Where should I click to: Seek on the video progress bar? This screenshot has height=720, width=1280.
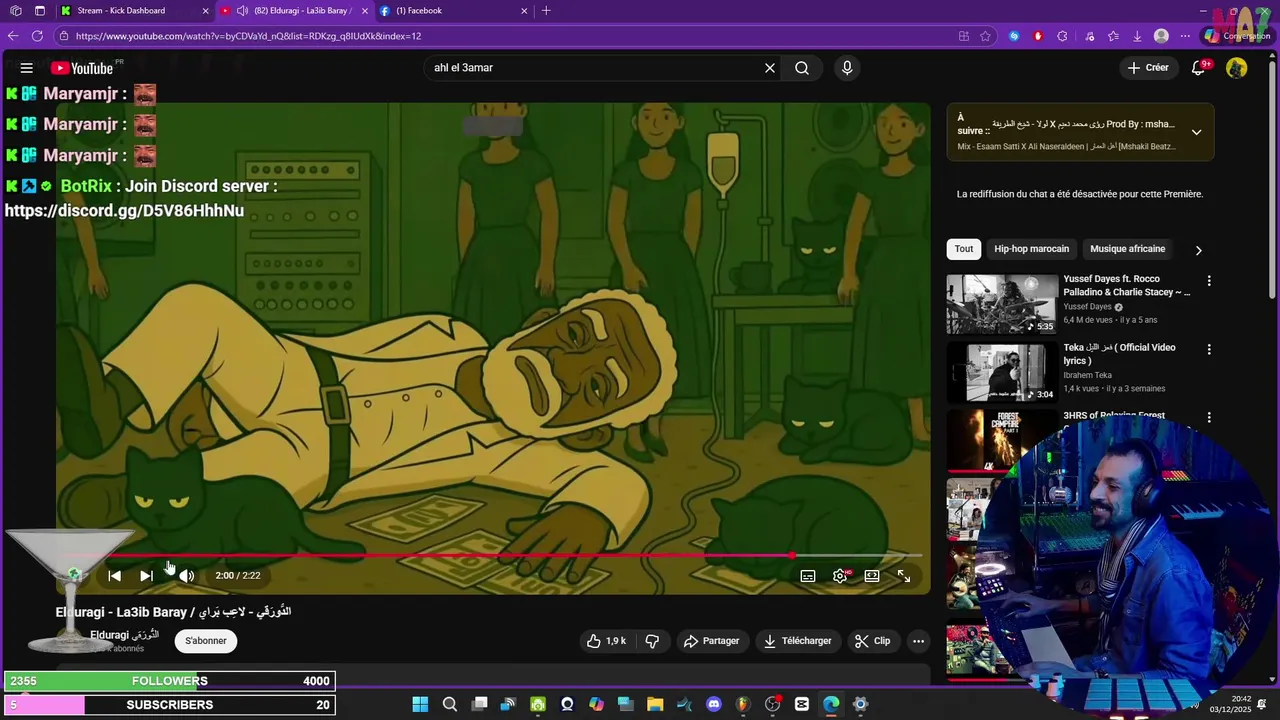pos(493,555)
